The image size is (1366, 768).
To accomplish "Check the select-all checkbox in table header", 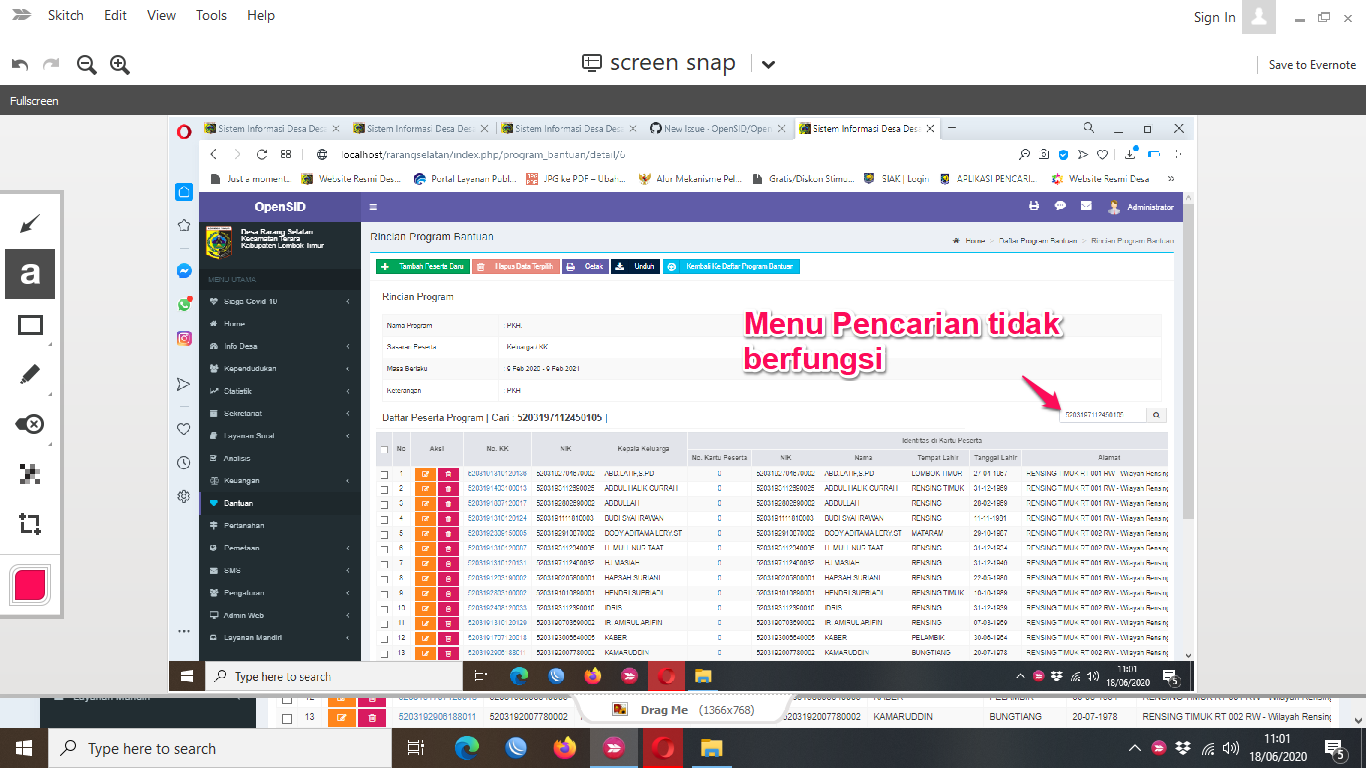I will coord(385,451).
